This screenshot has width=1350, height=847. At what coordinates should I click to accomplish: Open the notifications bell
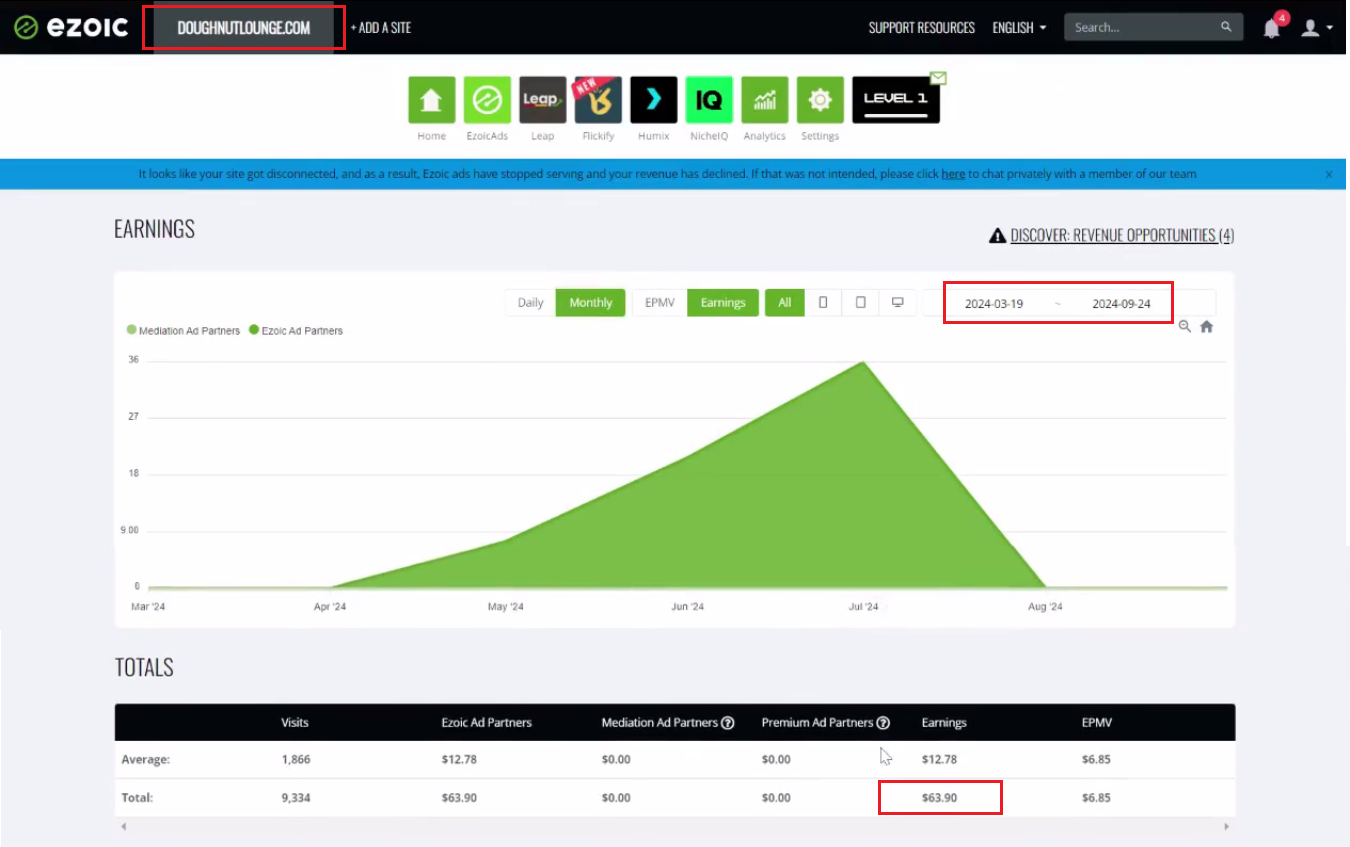click(x=1272, y=28)
